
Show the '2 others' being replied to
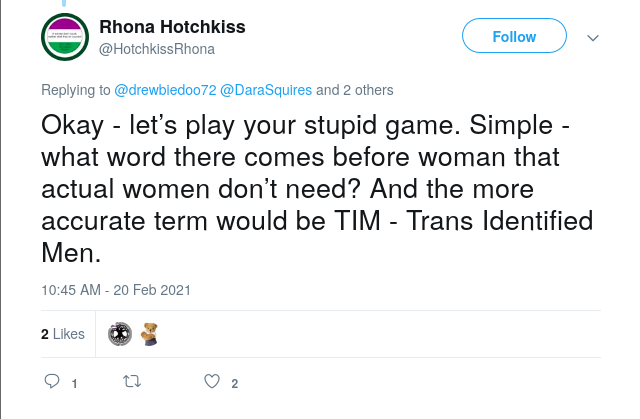point(367,90)
